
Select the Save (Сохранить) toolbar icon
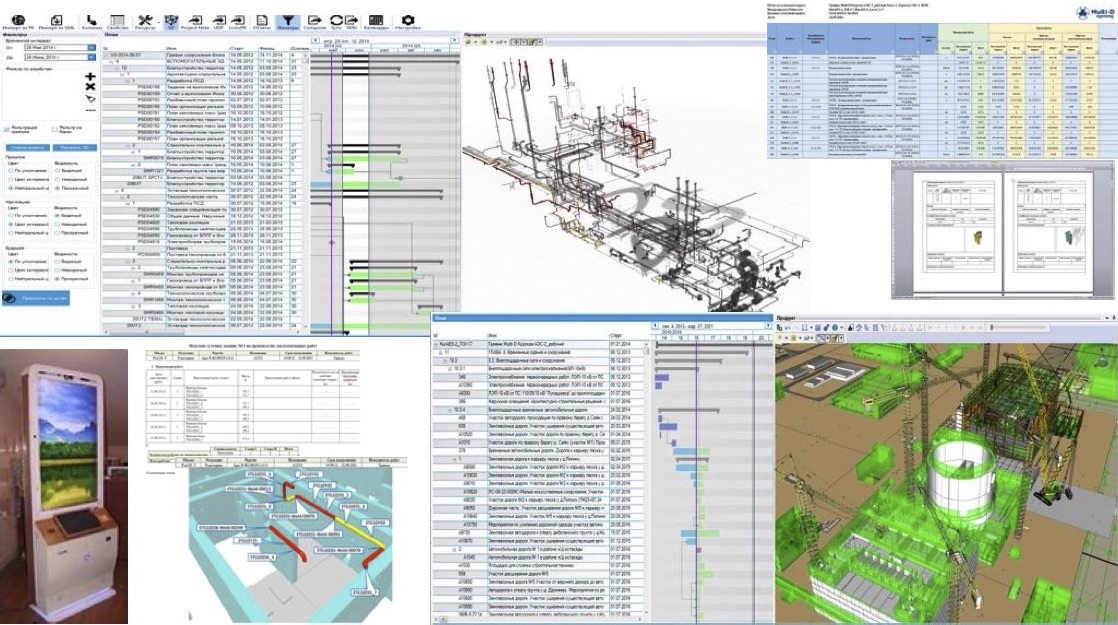pyautogui.click(x=314, y=22)
